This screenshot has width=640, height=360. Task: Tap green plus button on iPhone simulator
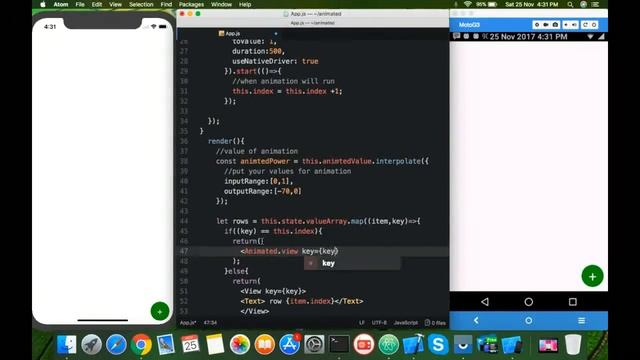tap(160, 311)
